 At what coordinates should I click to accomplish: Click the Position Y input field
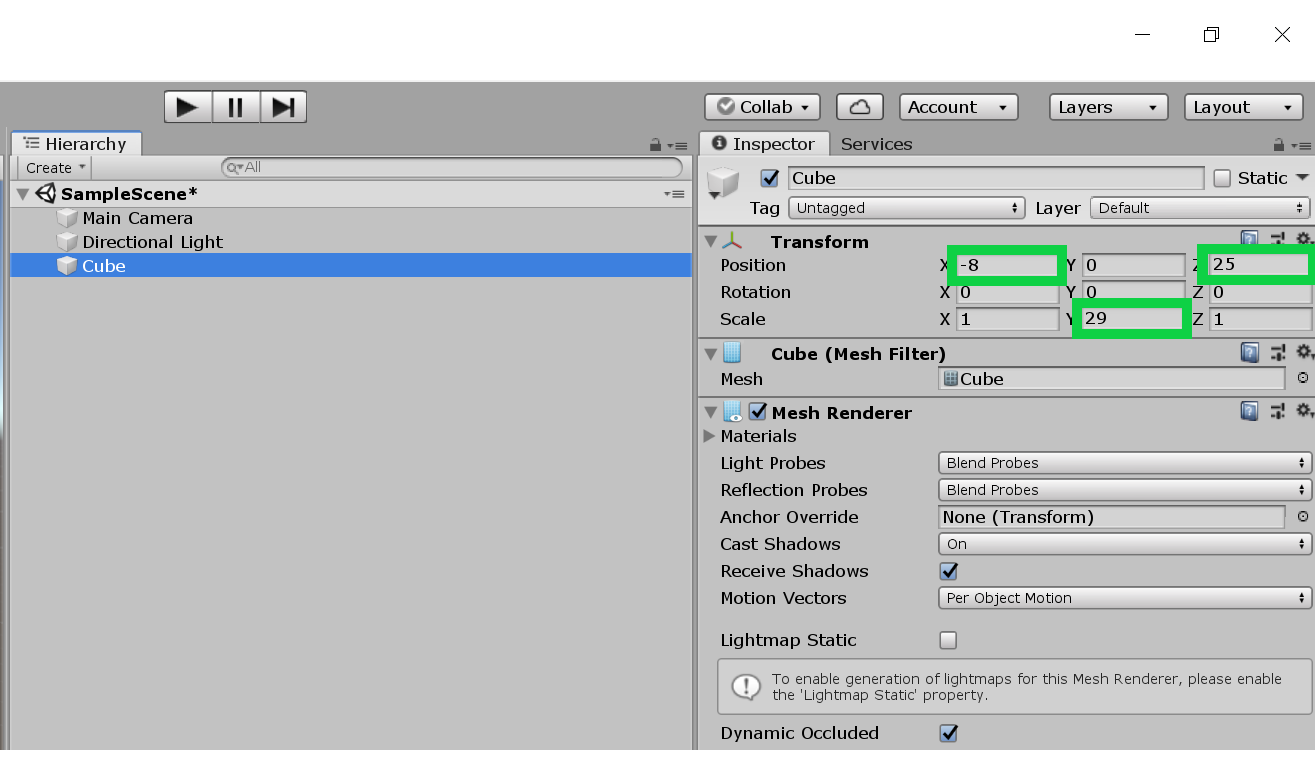coord(1133,265)
